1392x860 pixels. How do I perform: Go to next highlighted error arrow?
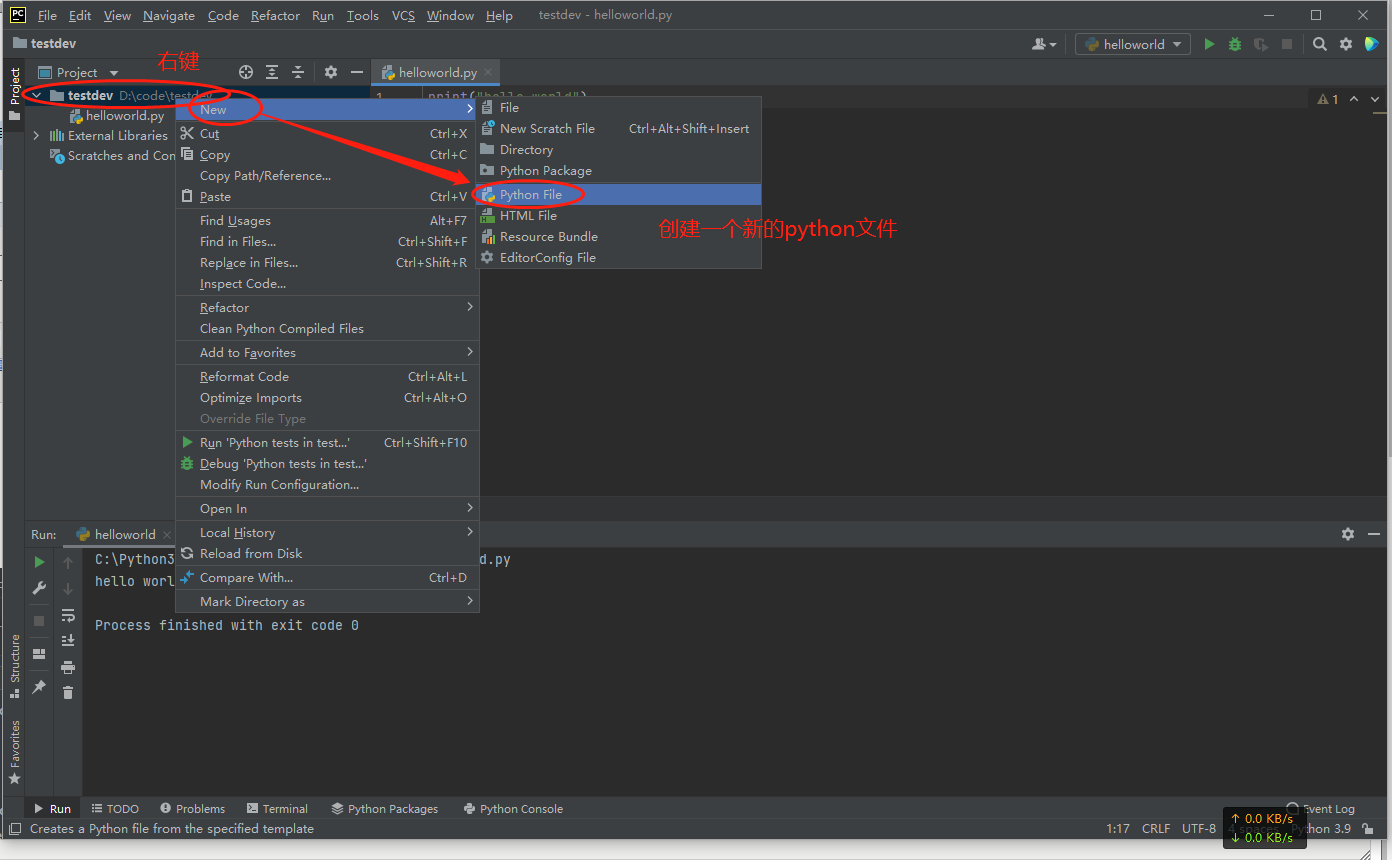click(x=1376, y=99)
